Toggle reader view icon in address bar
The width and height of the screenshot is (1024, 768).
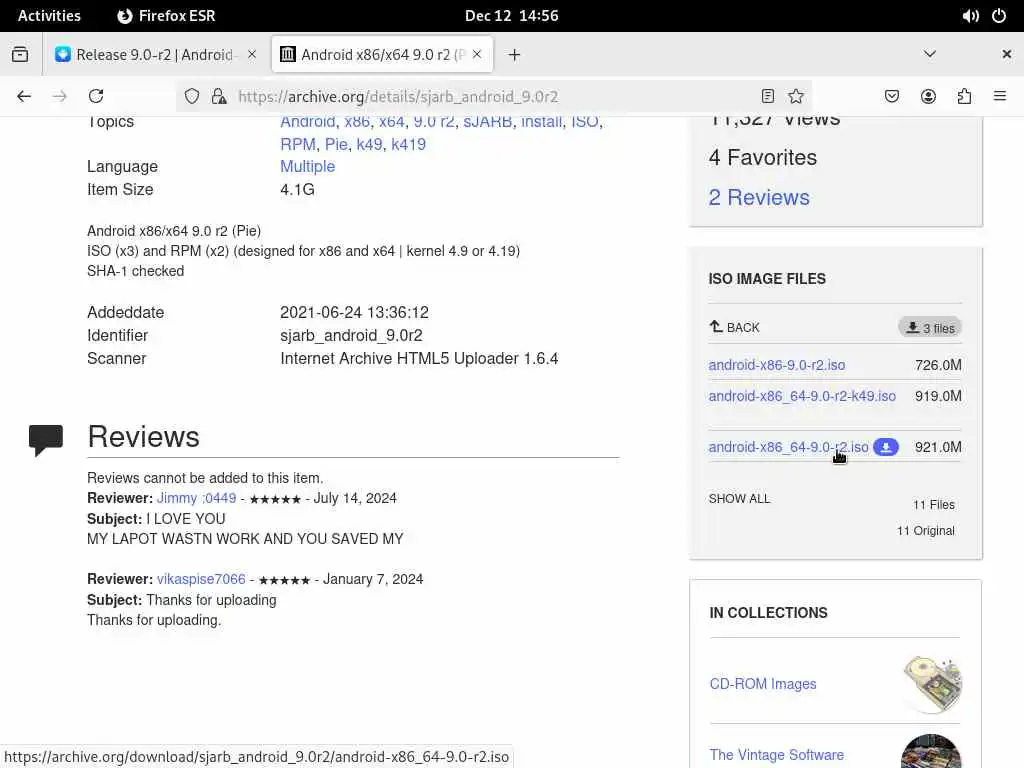(768, 96)
